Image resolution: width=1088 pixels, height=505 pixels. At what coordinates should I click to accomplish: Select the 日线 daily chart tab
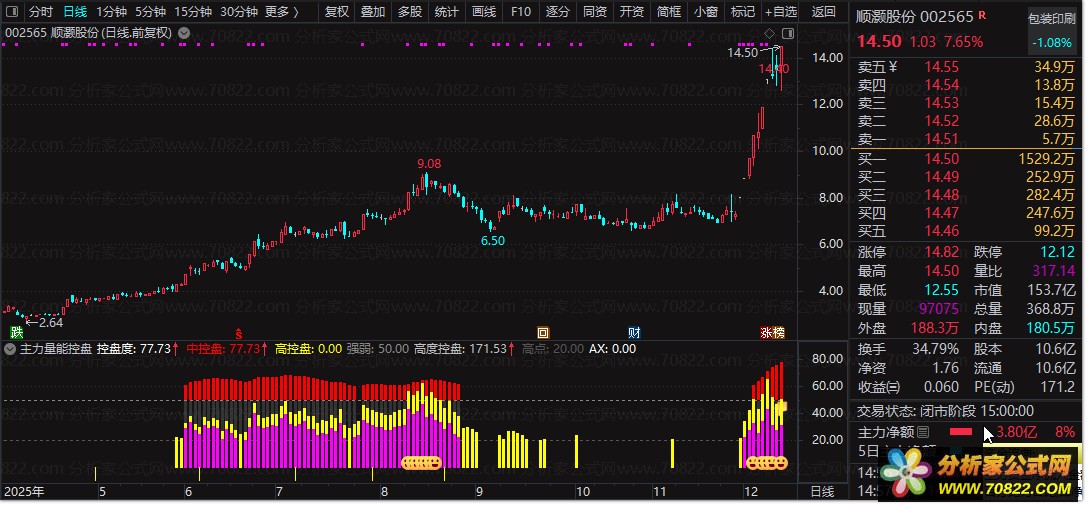click(75, 12)
